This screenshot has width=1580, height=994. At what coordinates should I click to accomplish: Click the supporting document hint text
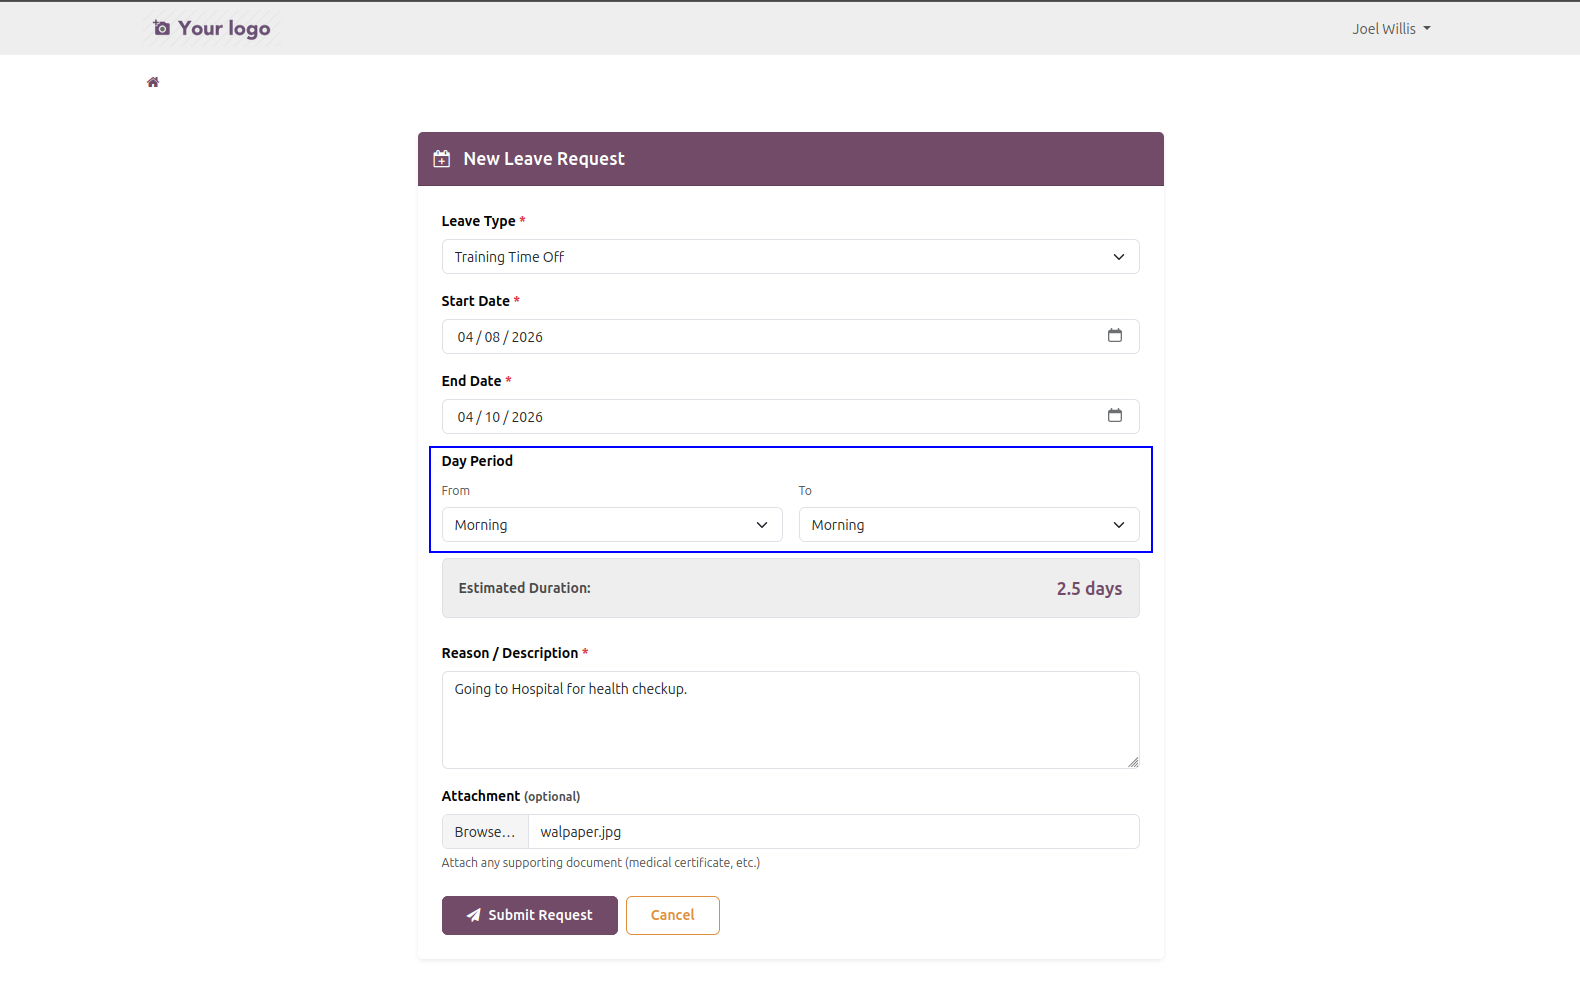click(601, 863)
